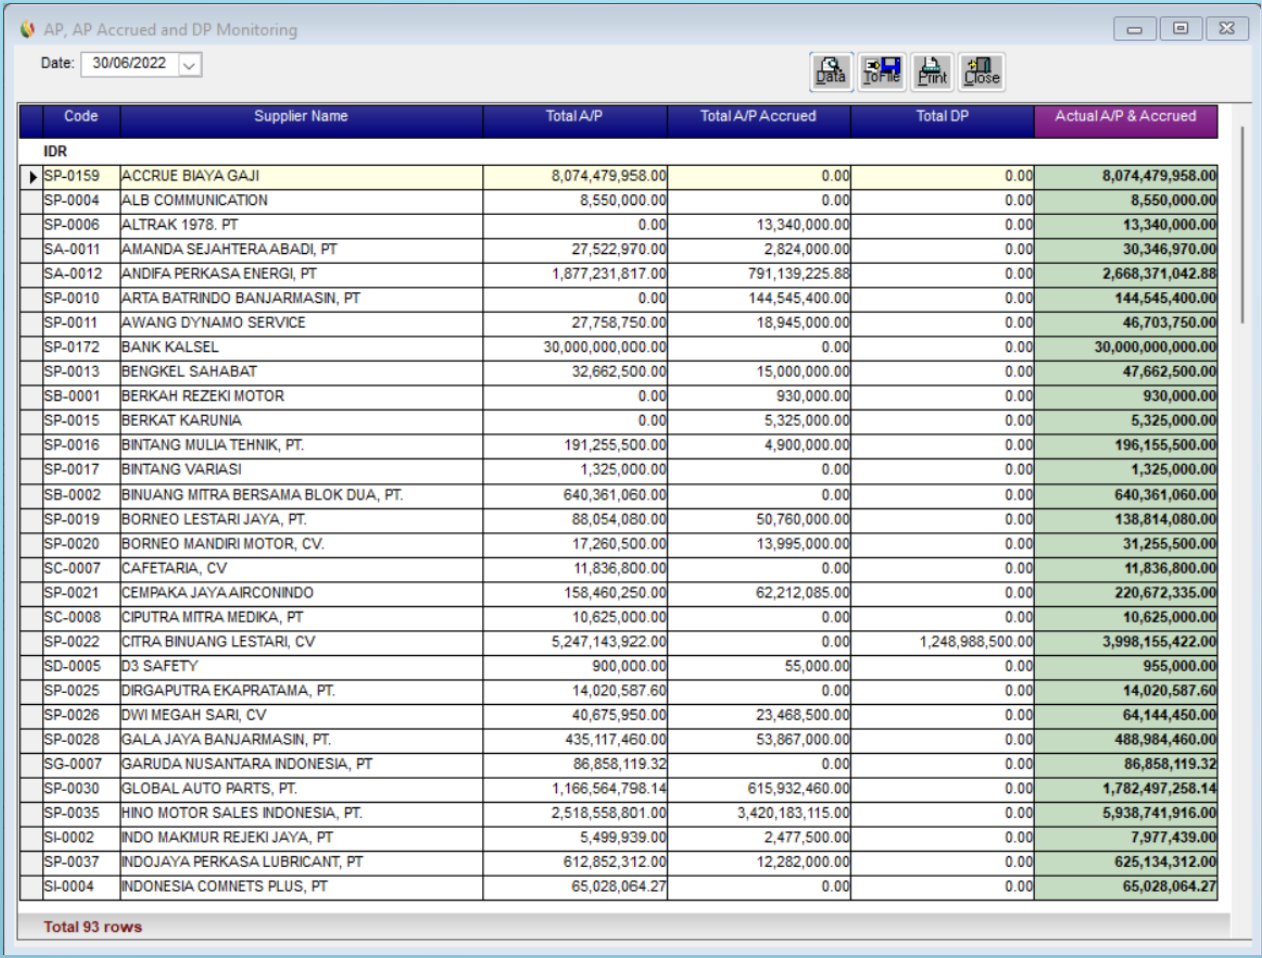Click the Data toolbar icon

point(831,72)
